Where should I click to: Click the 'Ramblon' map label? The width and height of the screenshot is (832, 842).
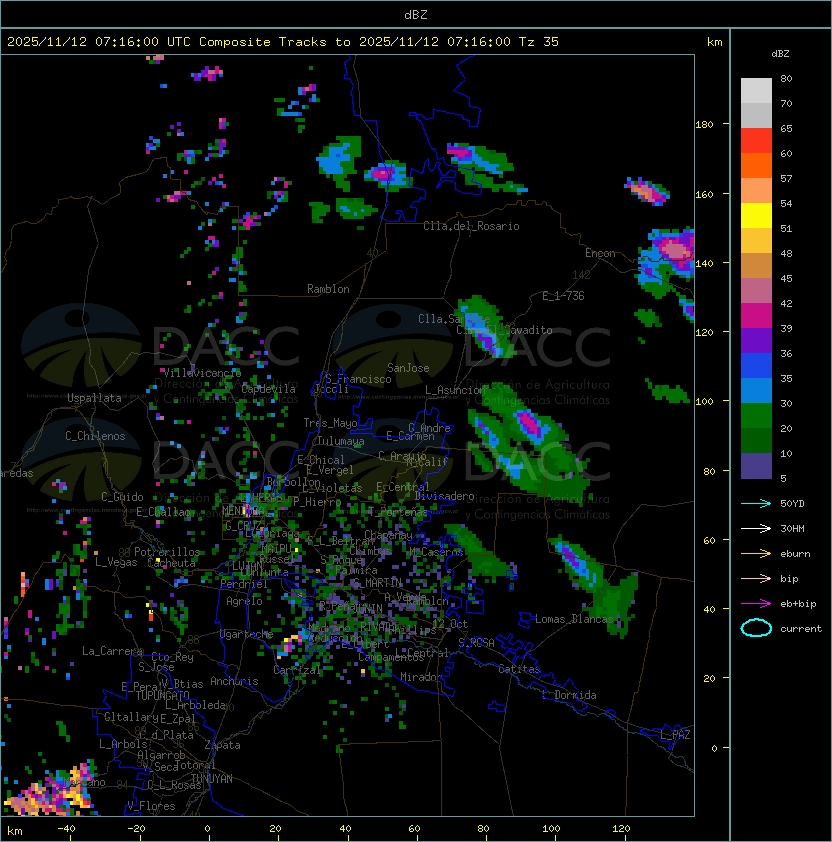click(328, 289)
